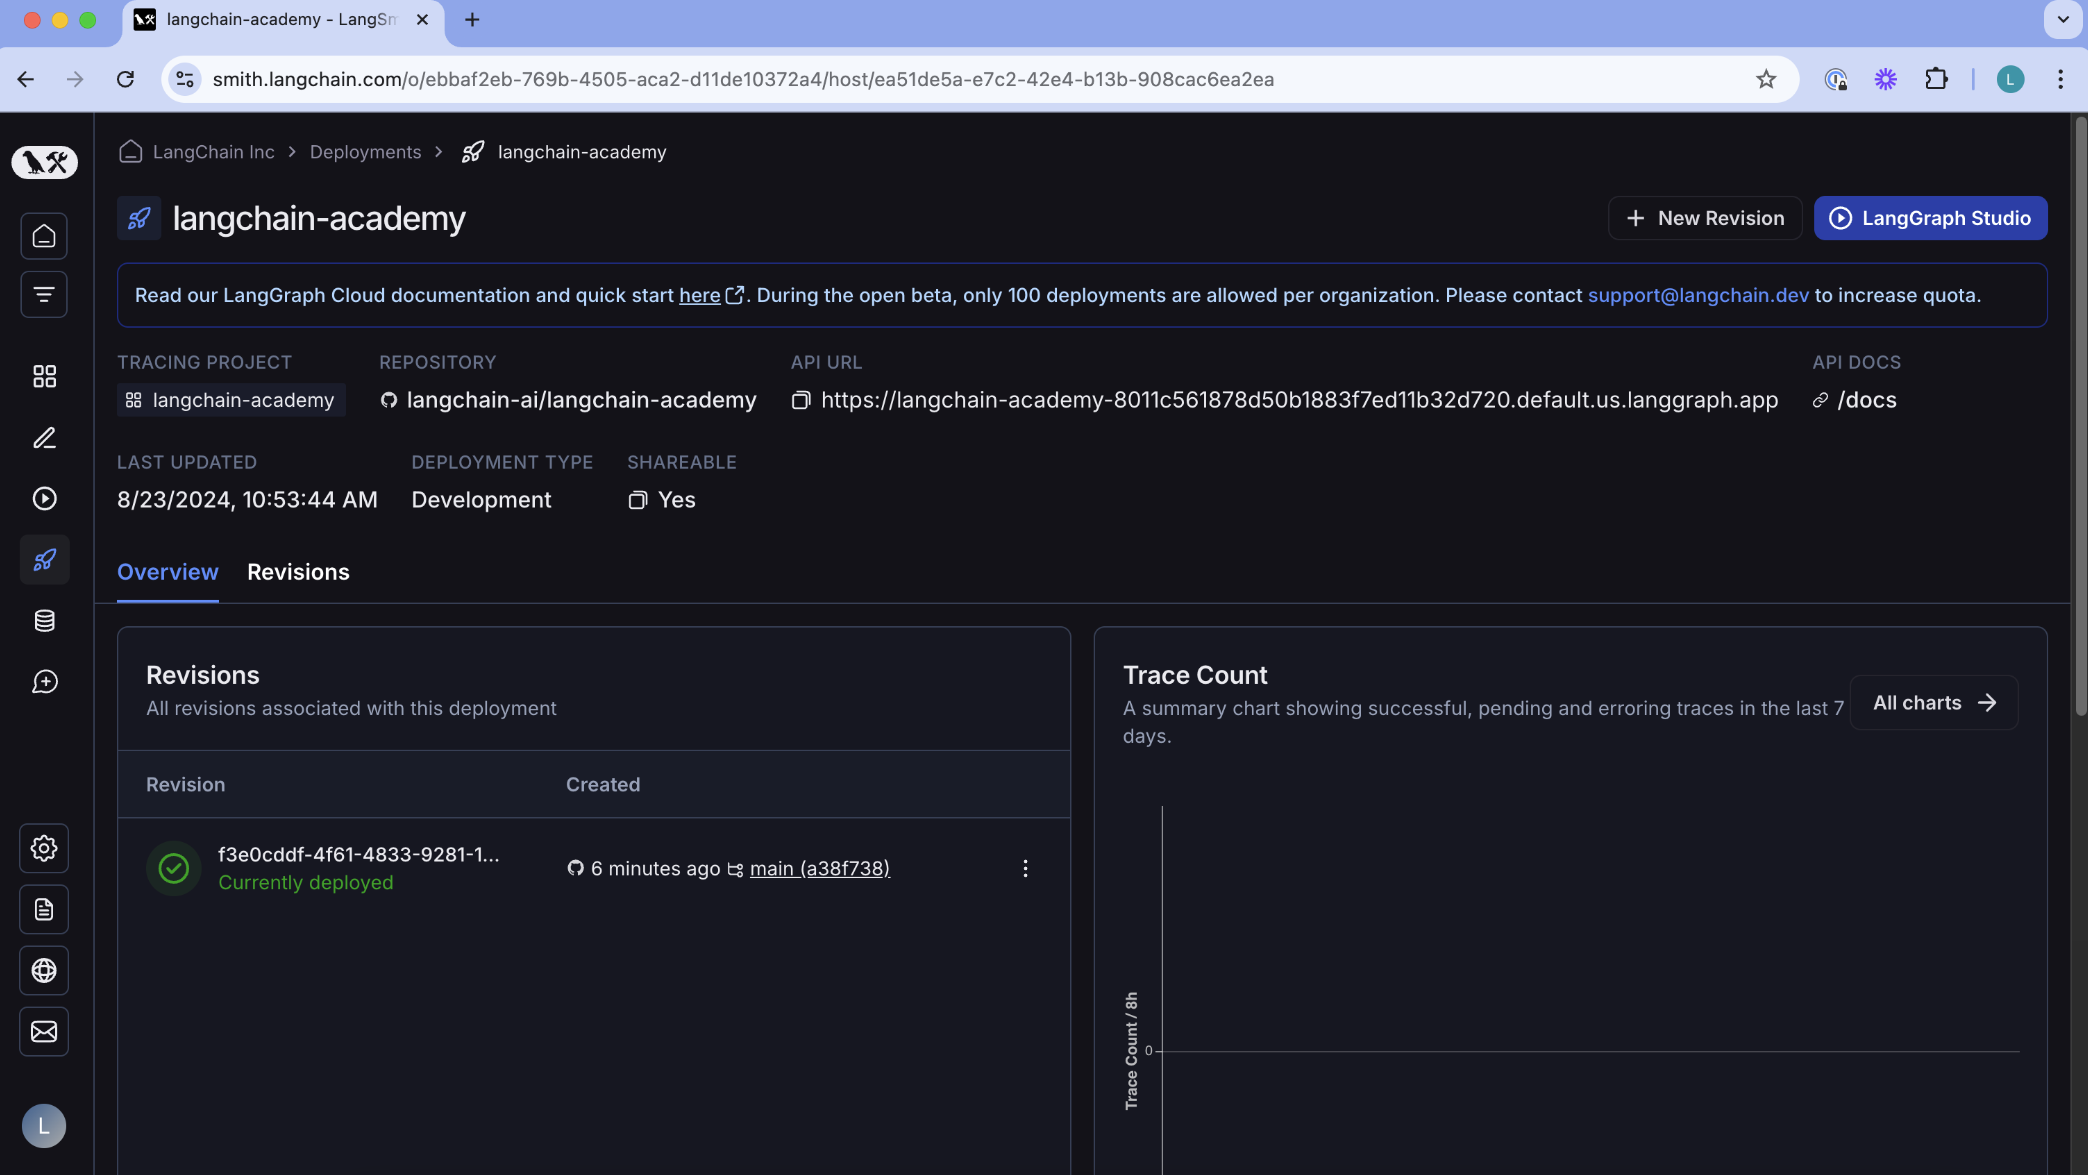Switch to the Overview tab
The height and width of the screenshot is (1175, 2088).
(x=168, y=572)
